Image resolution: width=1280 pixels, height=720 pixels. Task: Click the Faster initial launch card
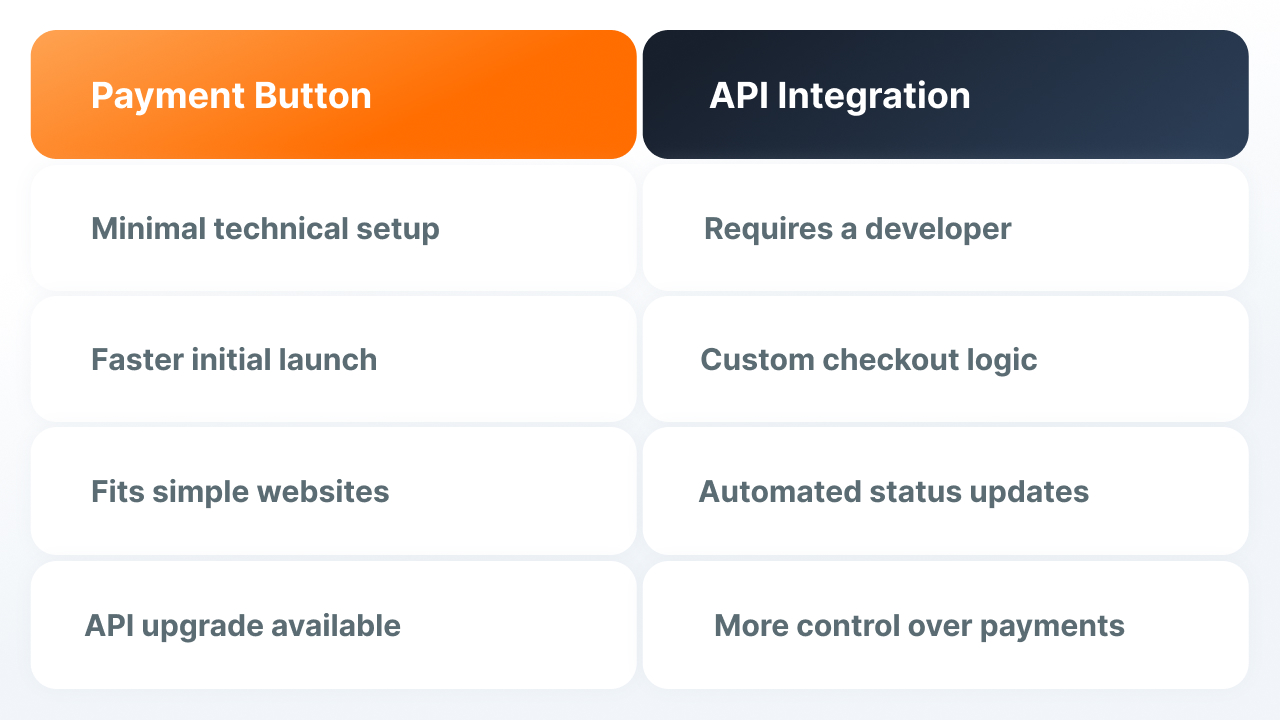coord(334,359)
